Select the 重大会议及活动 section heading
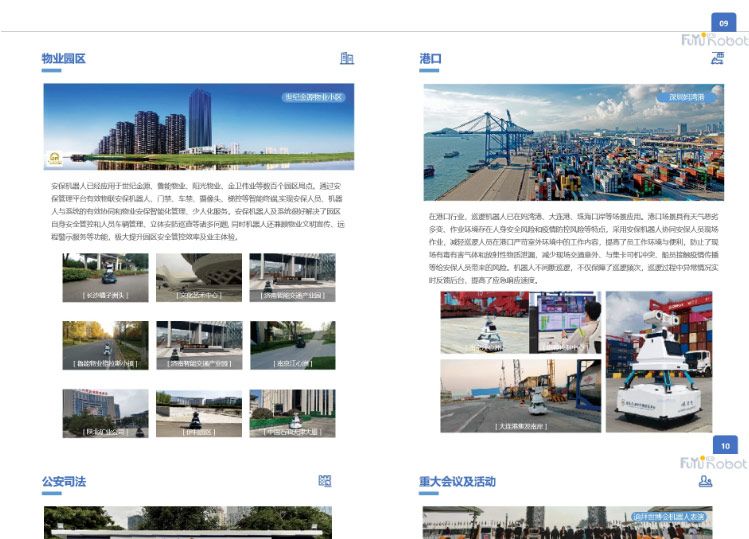Screen dimensions: 749x539 coord(457,482)
